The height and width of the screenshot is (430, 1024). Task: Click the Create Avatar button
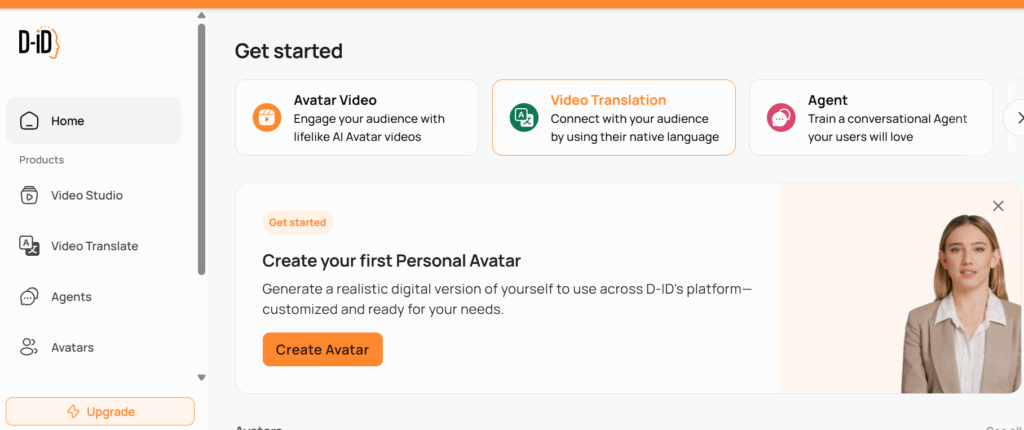pyautogui.click(x=323, y=350)
